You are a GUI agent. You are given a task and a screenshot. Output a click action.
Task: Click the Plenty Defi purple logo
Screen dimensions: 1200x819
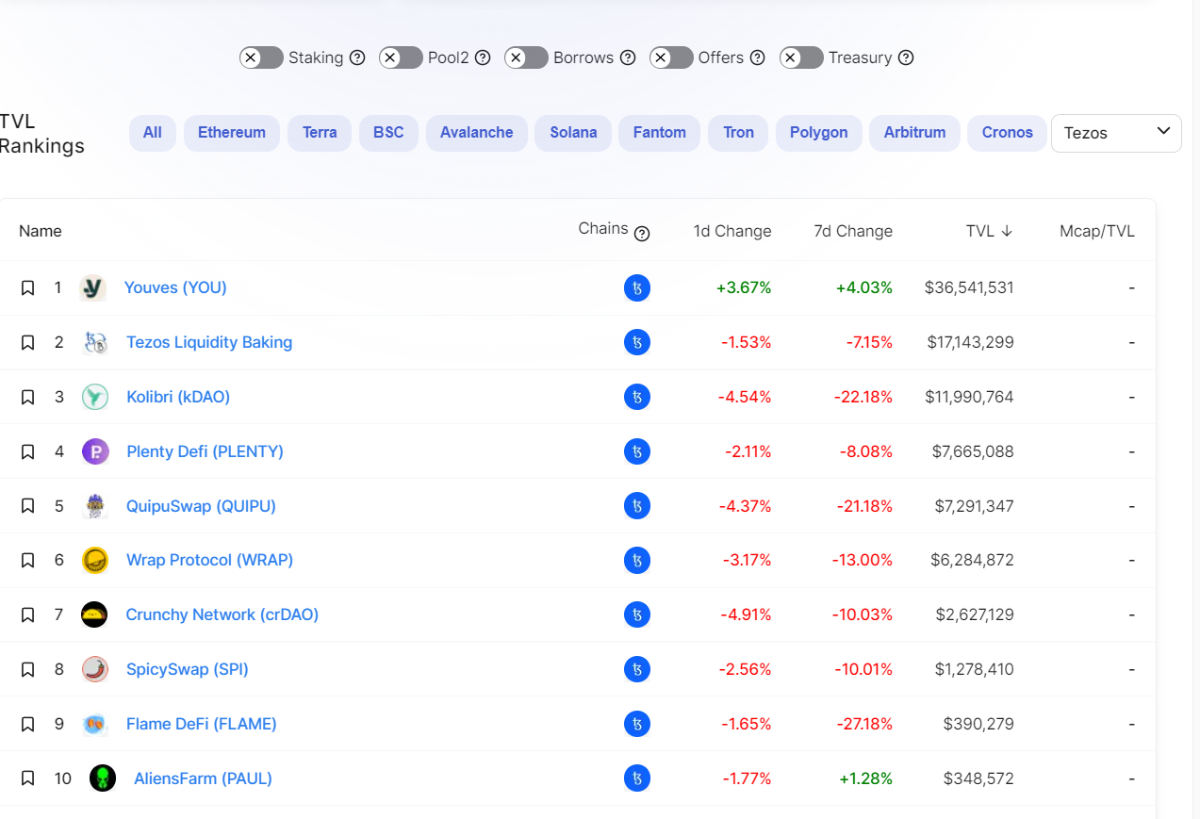95,452
